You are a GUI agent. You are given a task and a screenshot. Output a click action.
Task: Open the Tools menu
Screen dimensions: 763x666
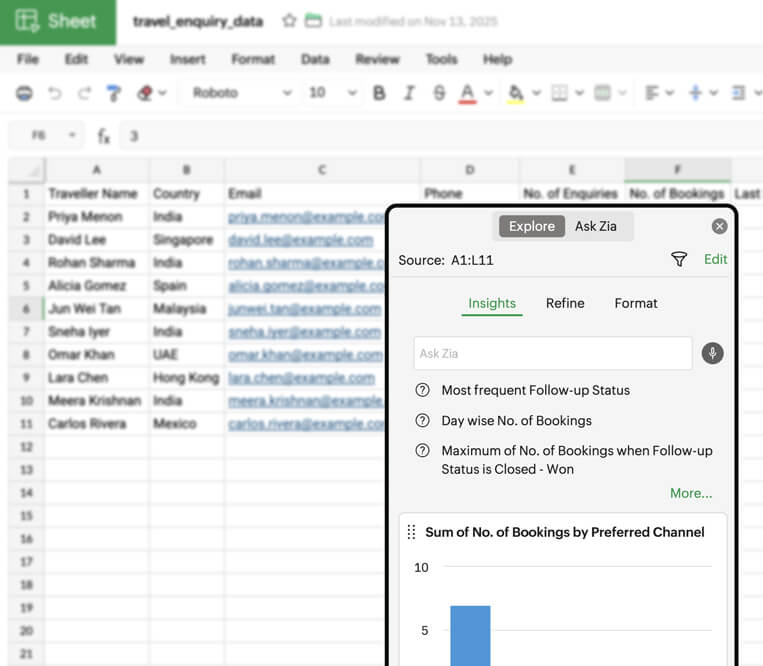(441, 59)
